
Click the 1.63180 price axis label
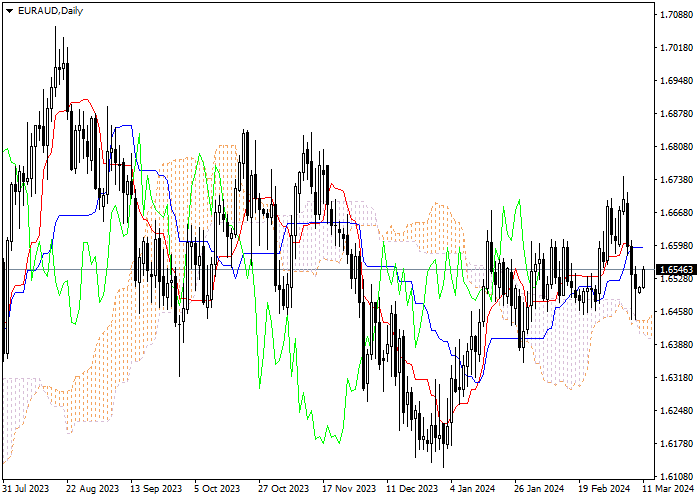(x=676, y=378)
